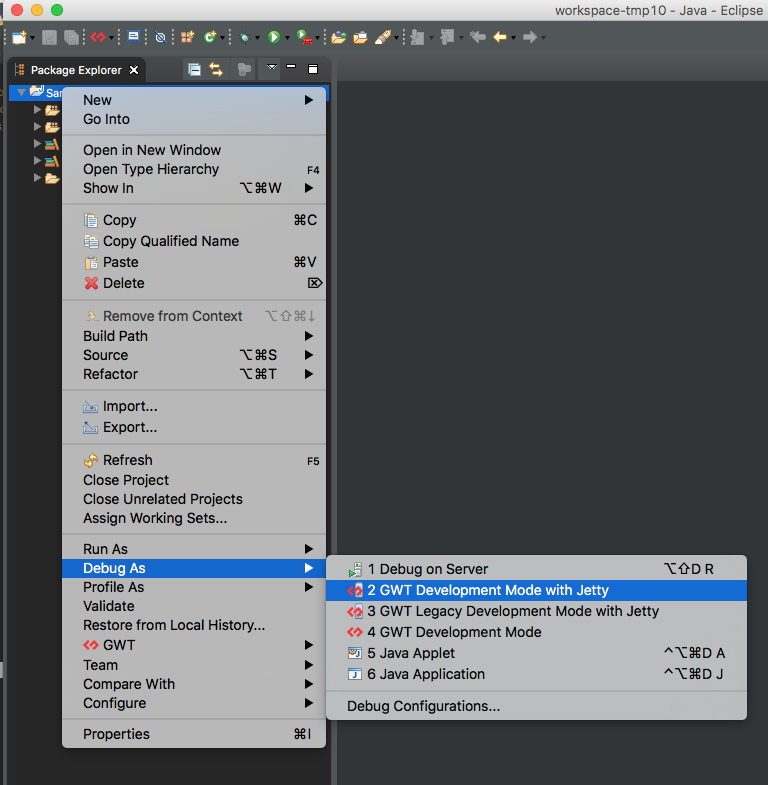Image resolution: width=768 pixels, height=785 pixels.
Task: Select Open in New Window
Action: [194, 150]
